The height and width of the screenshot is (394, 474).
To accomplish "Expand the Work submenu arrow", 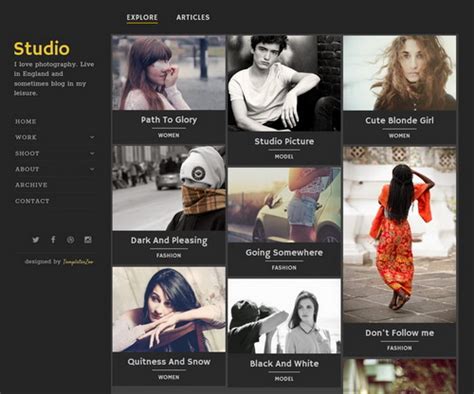I will pyautogui.click(x=92, y=137).
